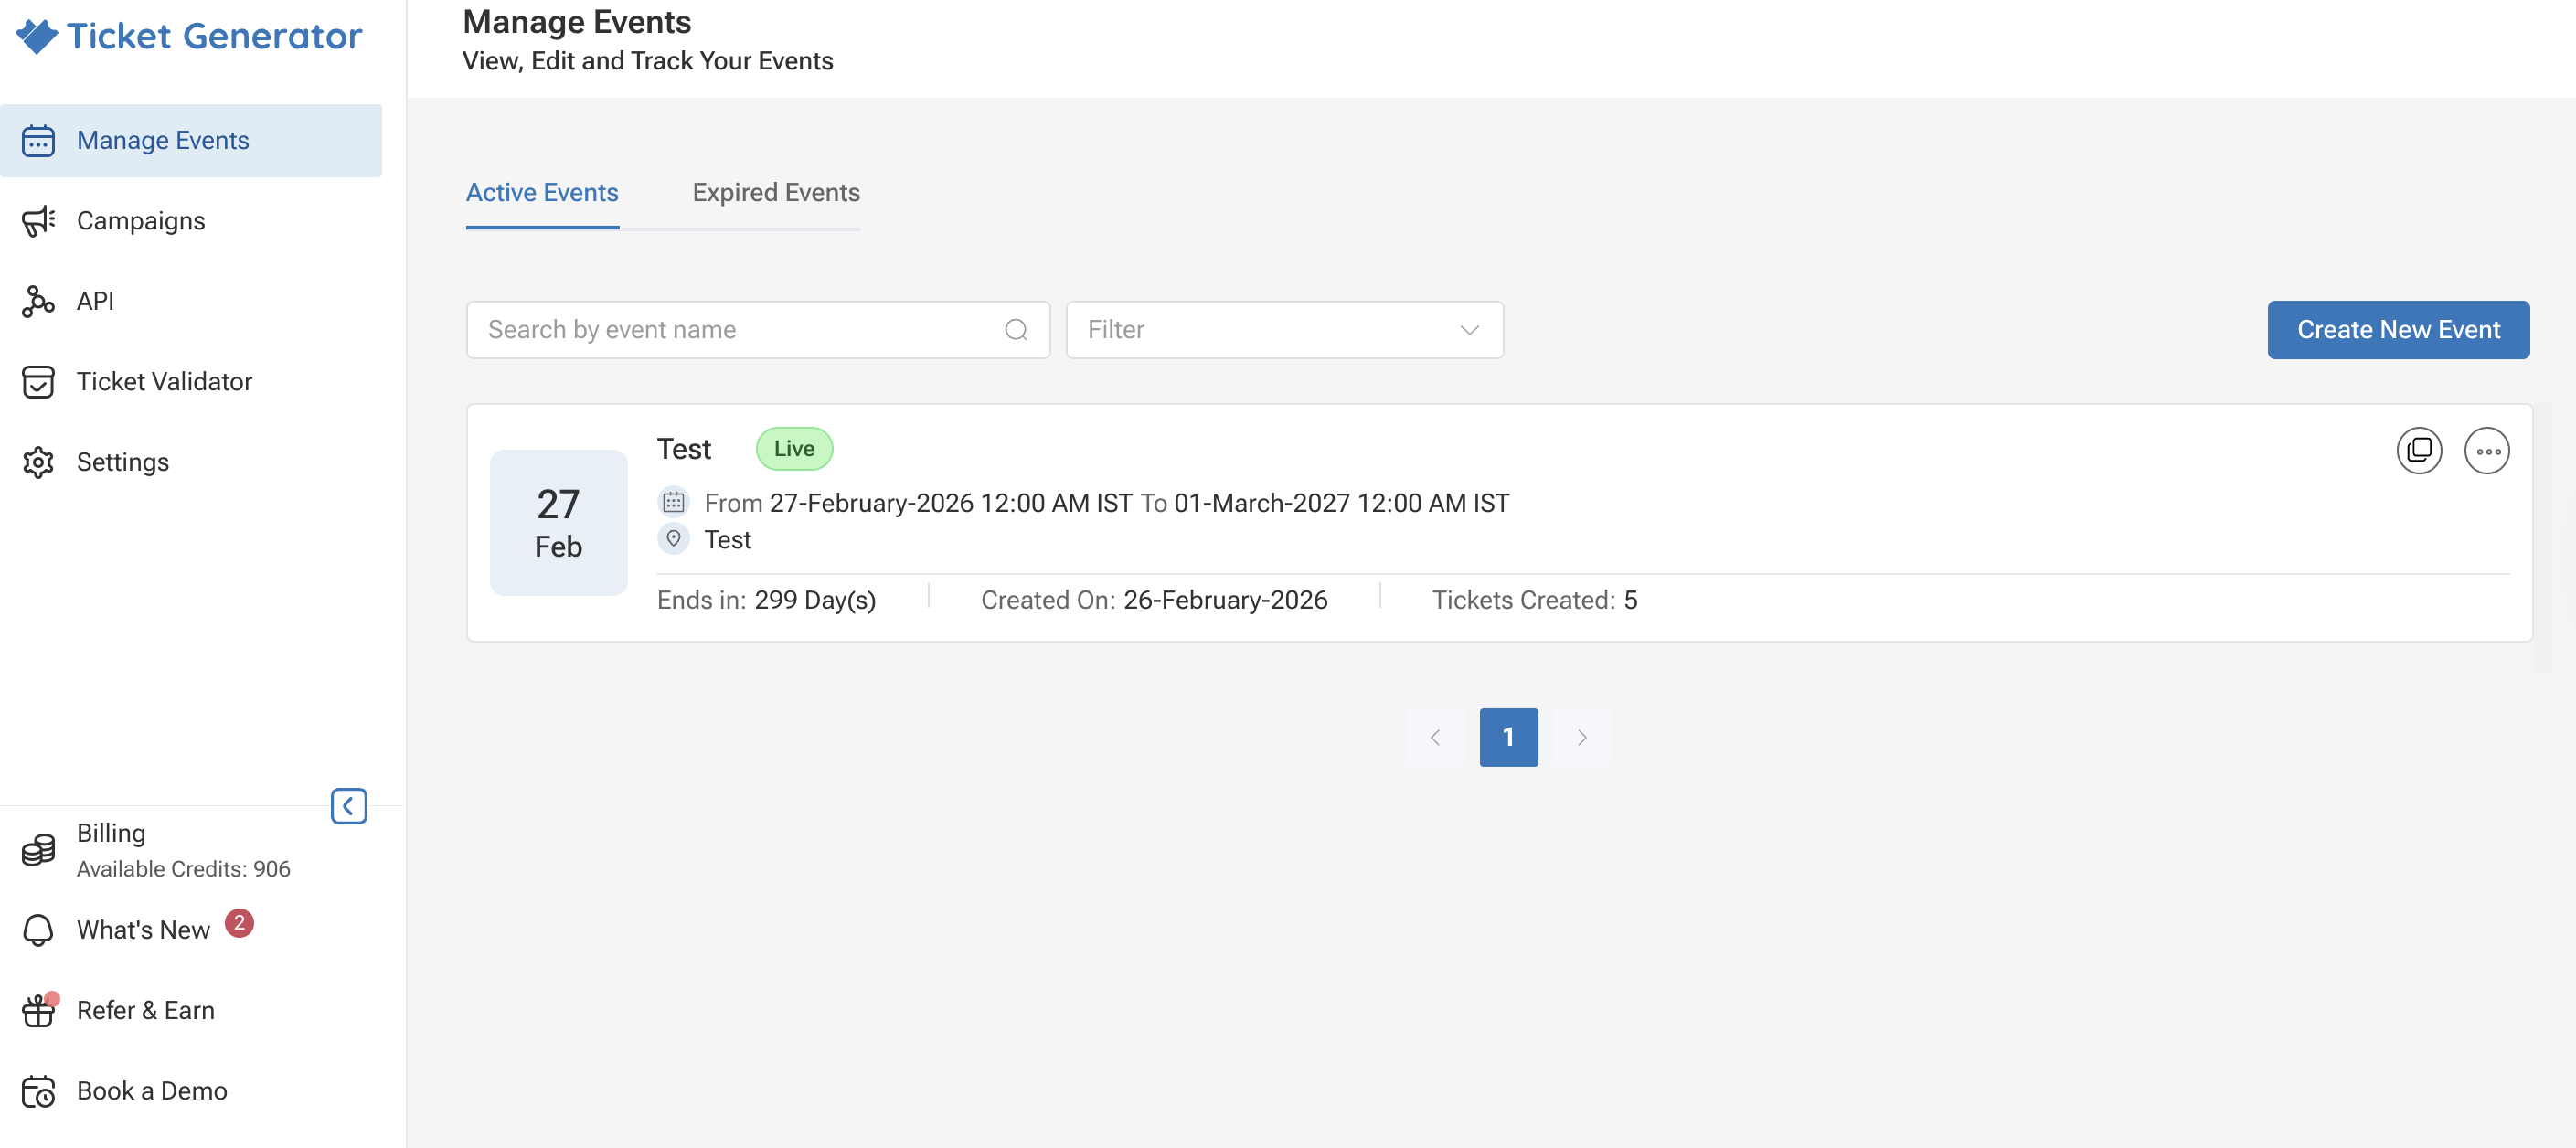Screen dimensions: 2576x1148
Task: Click the Ticket Validator checkmark icon
Action: click(38, 381)
